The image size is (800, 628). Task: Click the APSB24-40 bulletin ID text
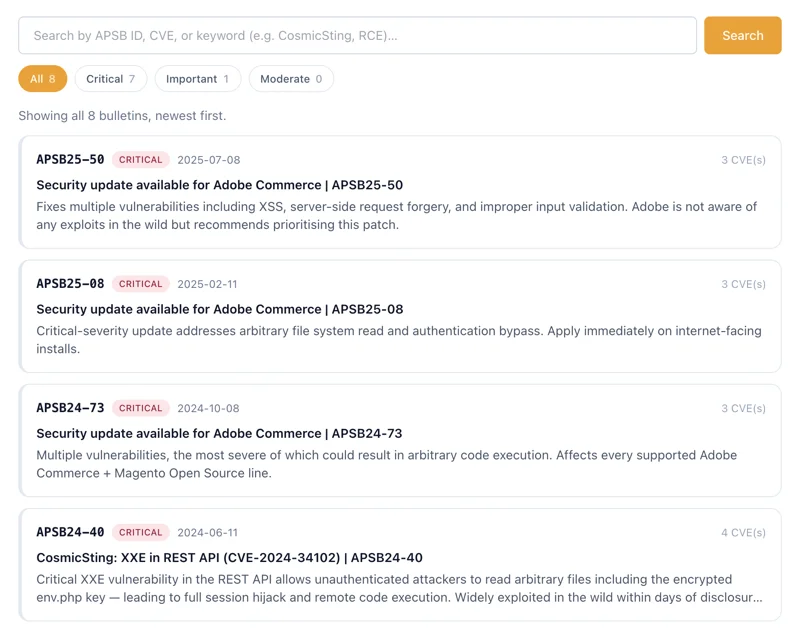point(70,532)
